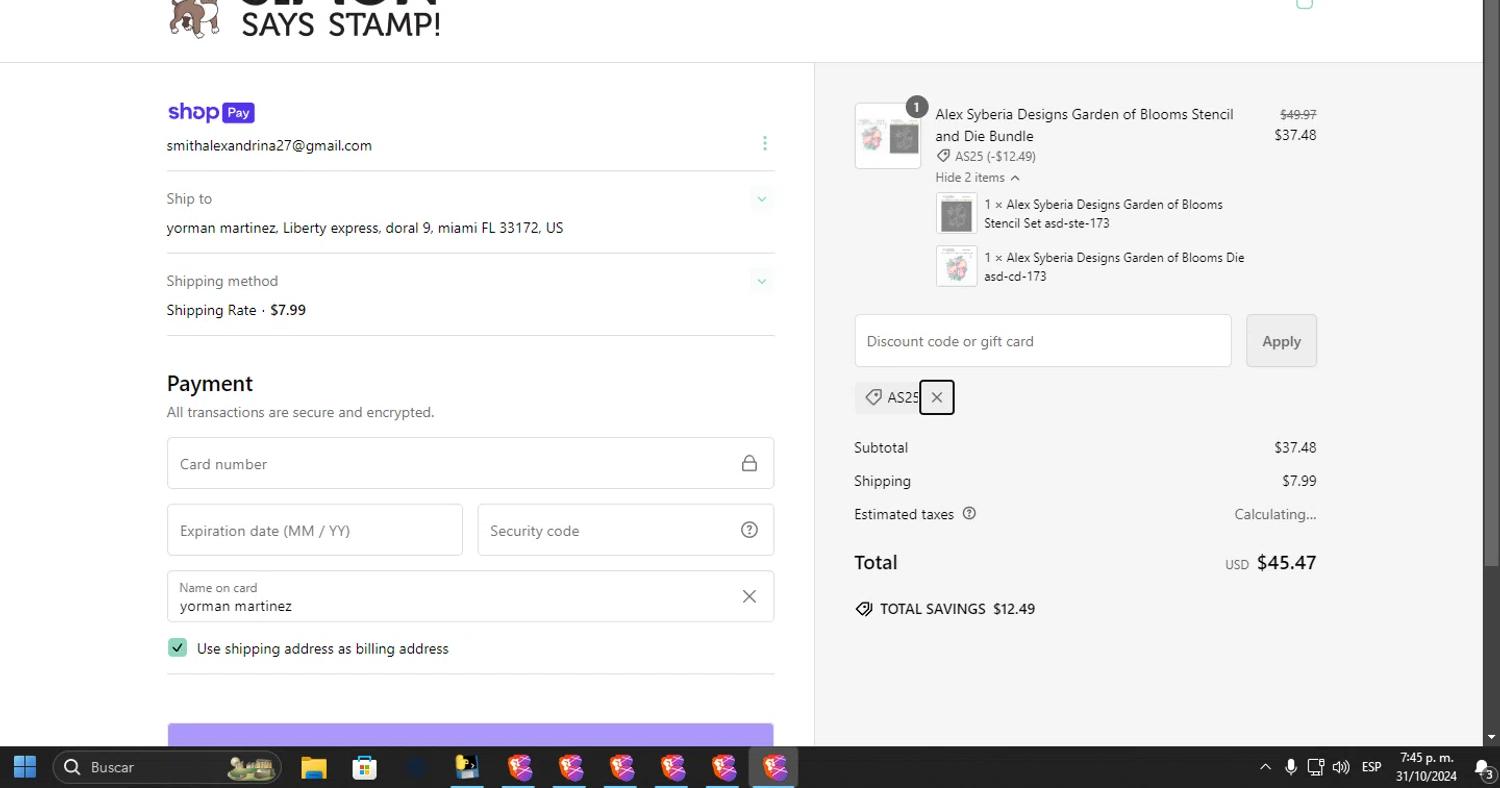Click the Security code field
The width and height of the screenshot is (1500, 788).
pyautogui.click(x=625, y=530)
